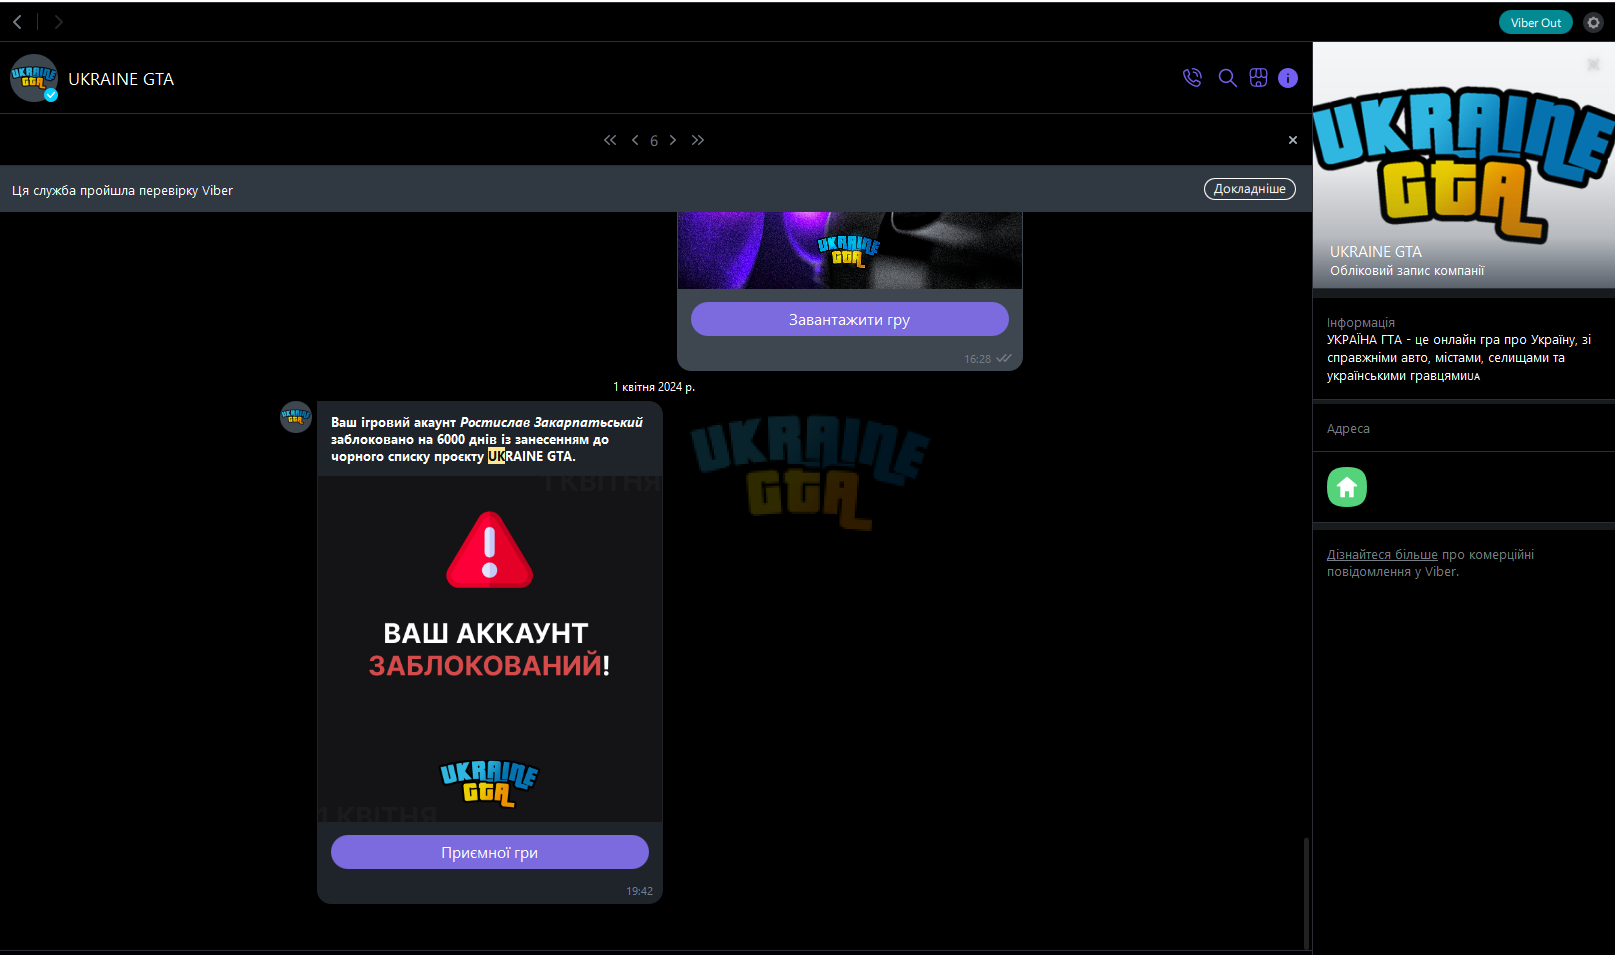Open the purple game banner image
Viewport: 1615px width, 955px height.
[x=850, y=250]
